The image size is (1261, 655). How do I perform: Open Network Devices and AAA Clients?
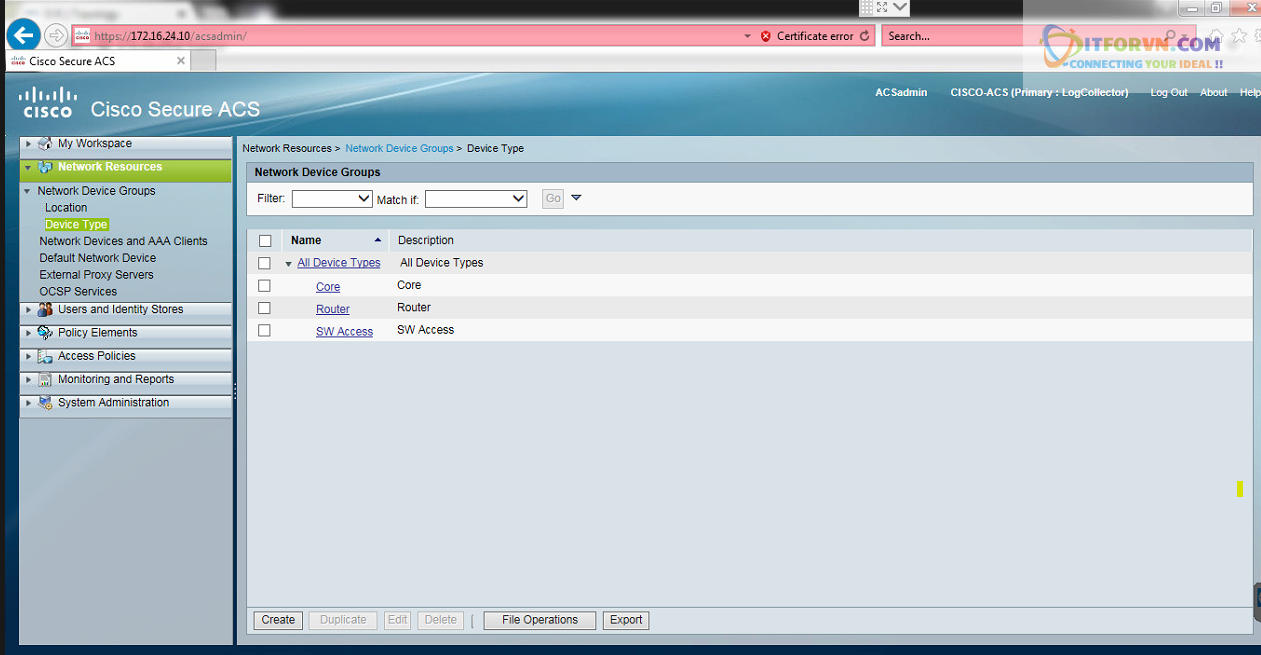click(x=123, y=241)
